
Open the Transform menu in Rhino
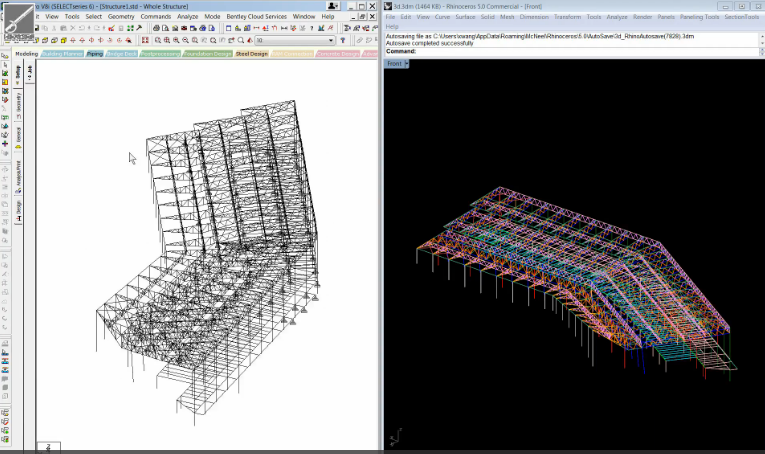[566, 17]
